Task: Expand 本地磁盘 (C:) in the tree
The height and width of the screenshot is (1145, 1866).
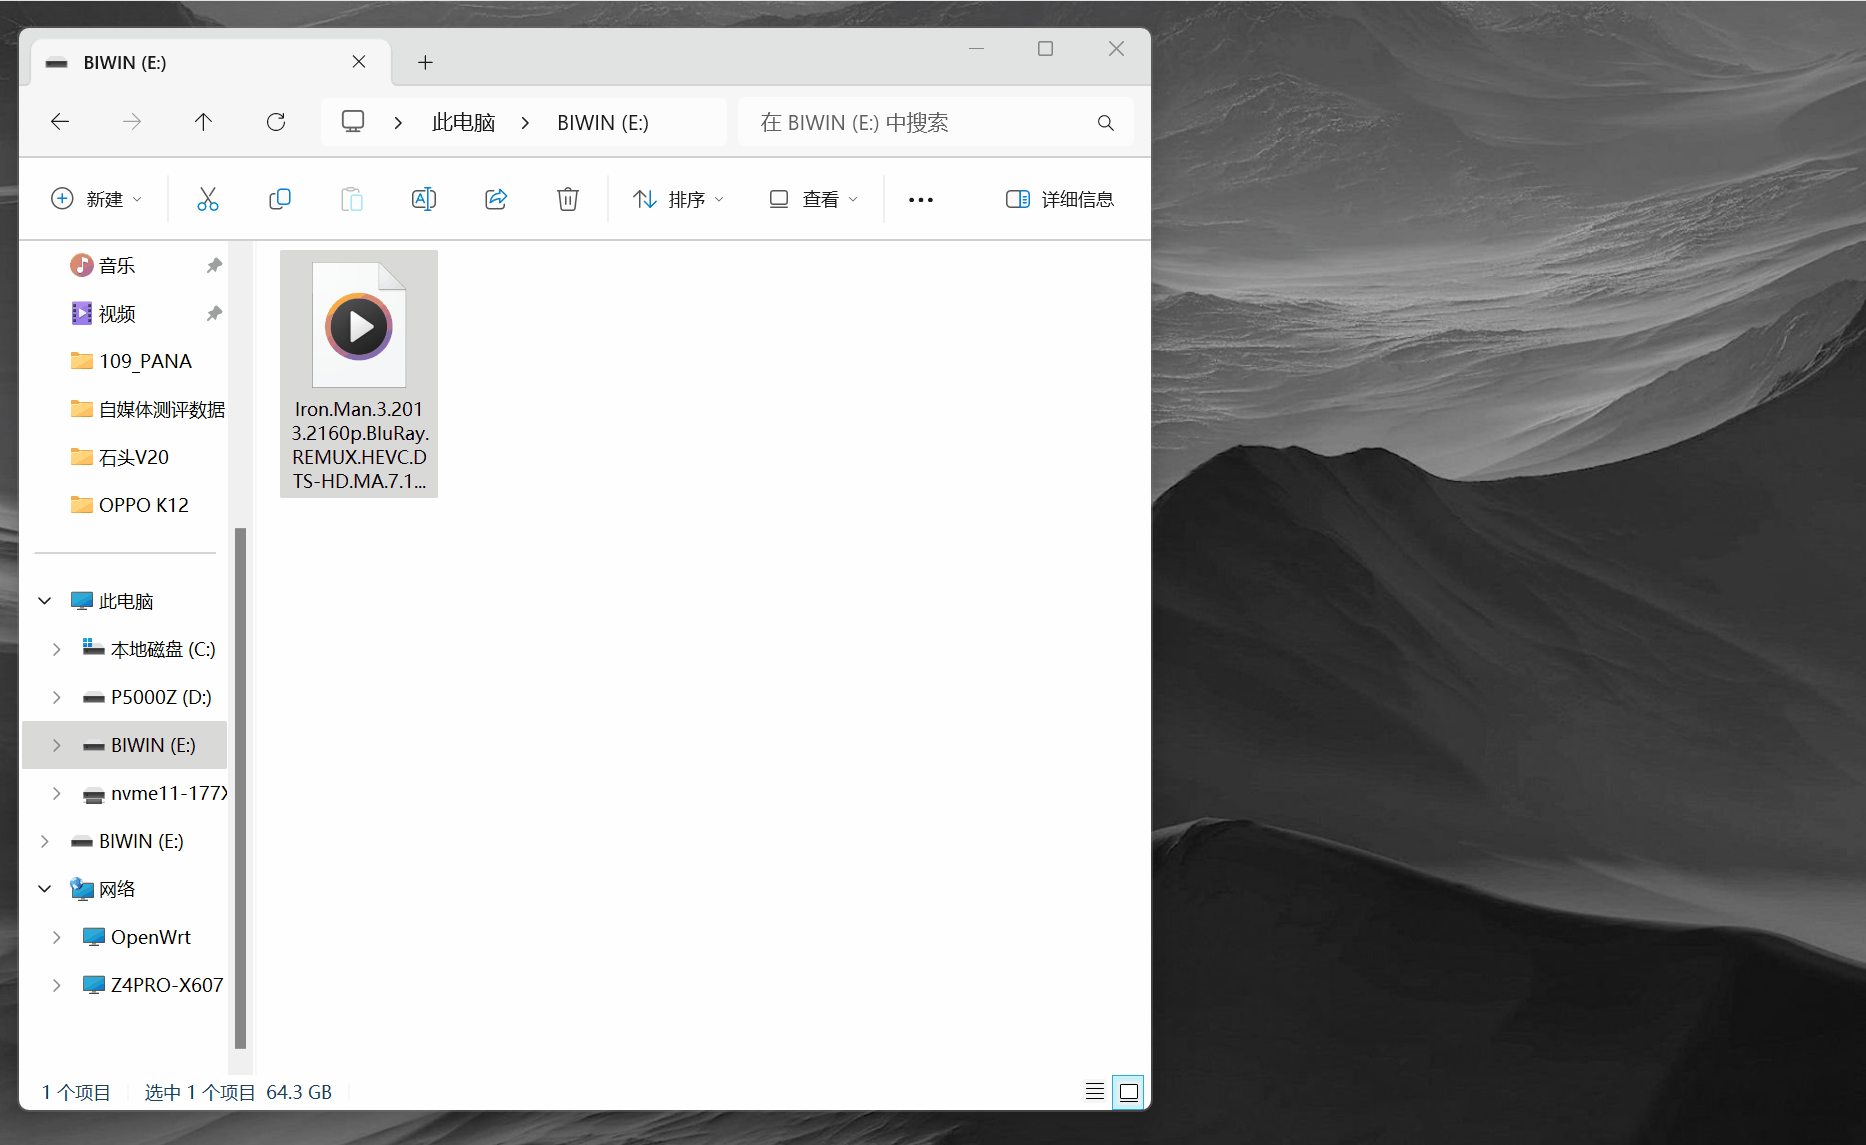Action: click(x=57, y=649)
